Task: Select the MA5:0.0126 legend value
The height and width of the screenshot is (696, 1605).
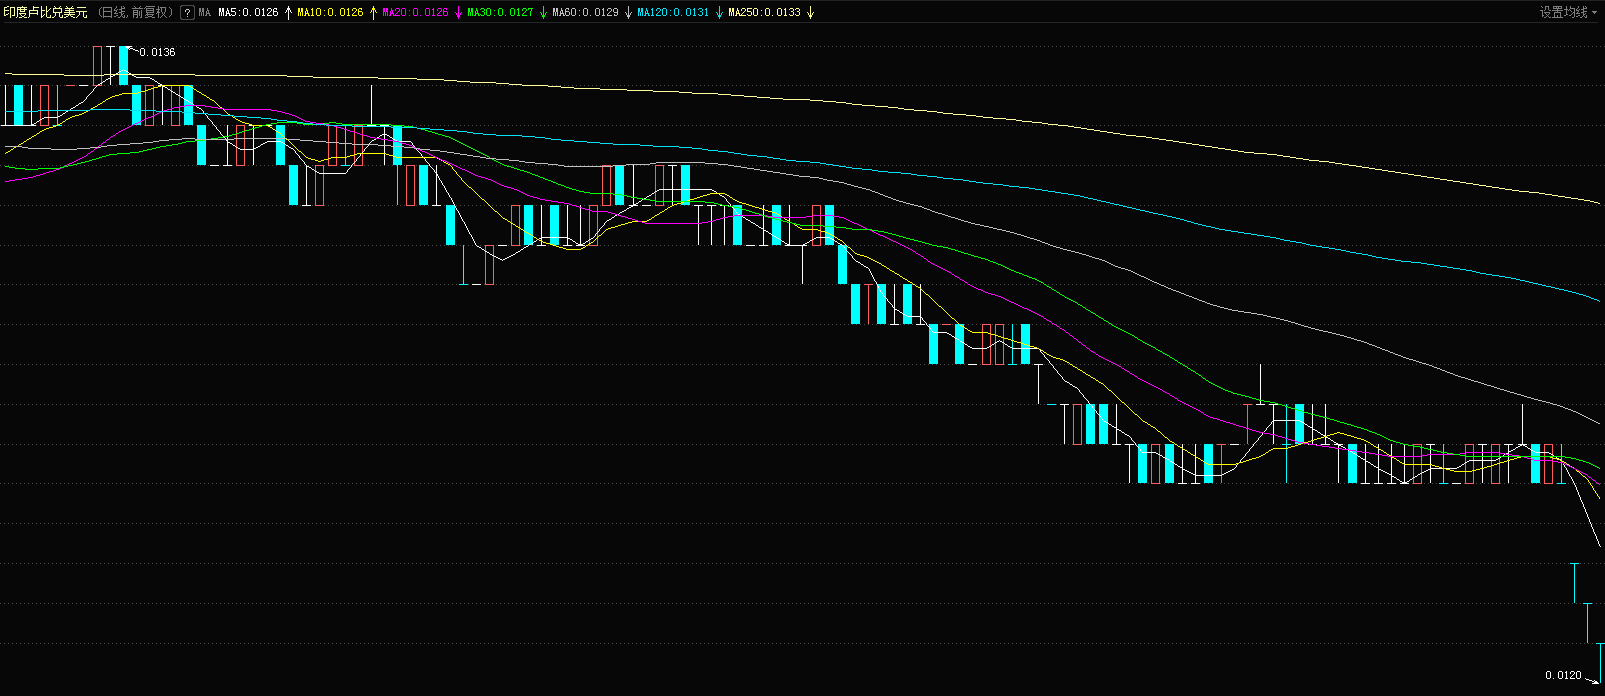Action: click(x=248, y=13)
